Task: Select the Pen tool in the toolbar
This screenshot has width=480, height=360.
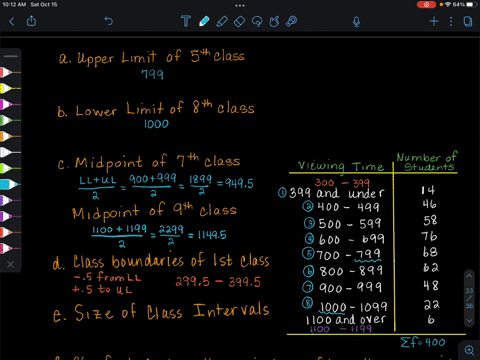Action: pyautogui.click(x=204, y=21)
